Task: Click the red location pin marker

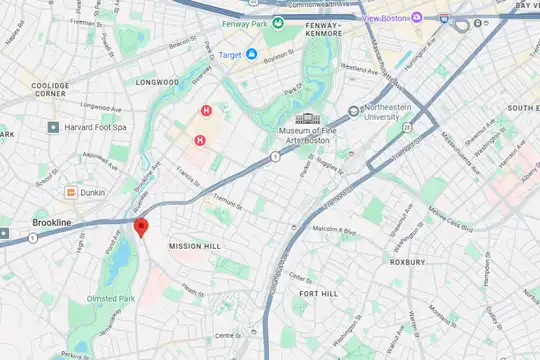Action: [x=141, y=227]
